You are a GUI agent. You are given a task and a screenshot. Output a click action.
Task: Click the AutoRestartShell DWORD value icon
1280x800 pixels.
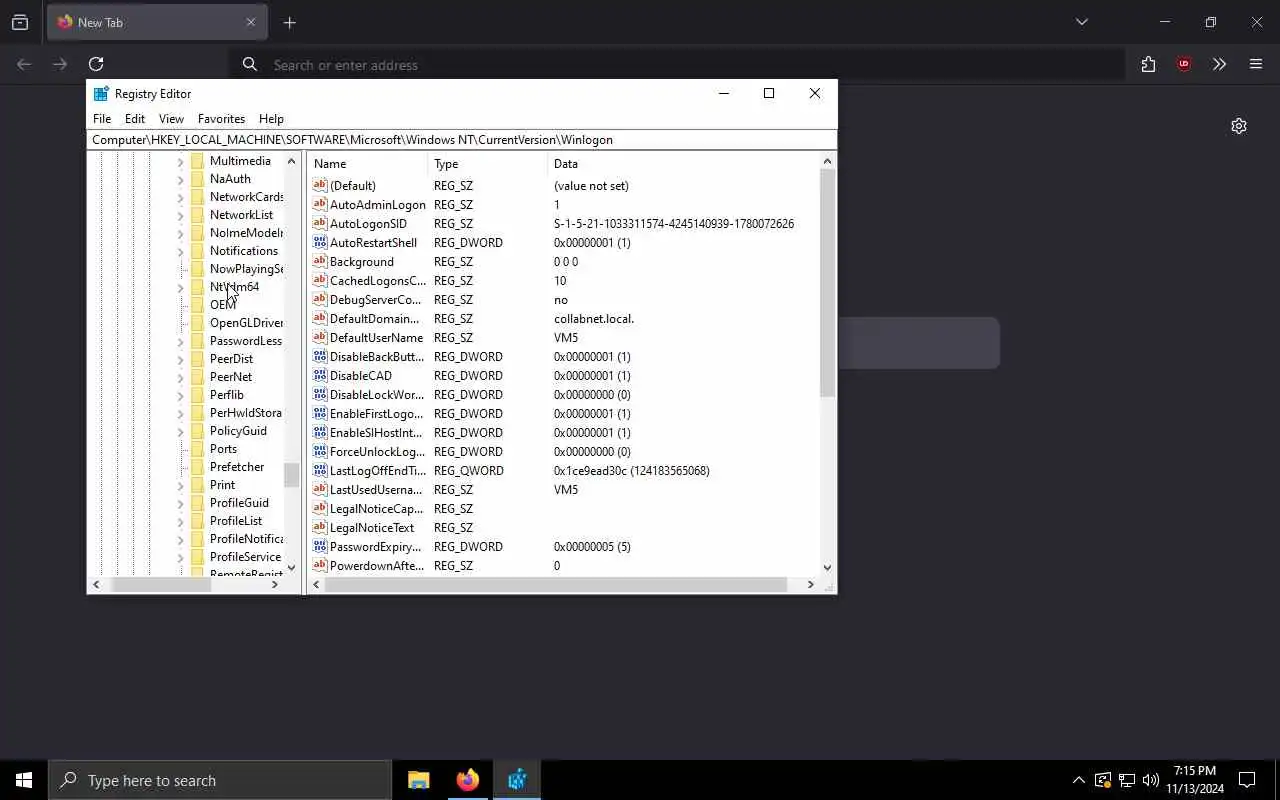320,242
